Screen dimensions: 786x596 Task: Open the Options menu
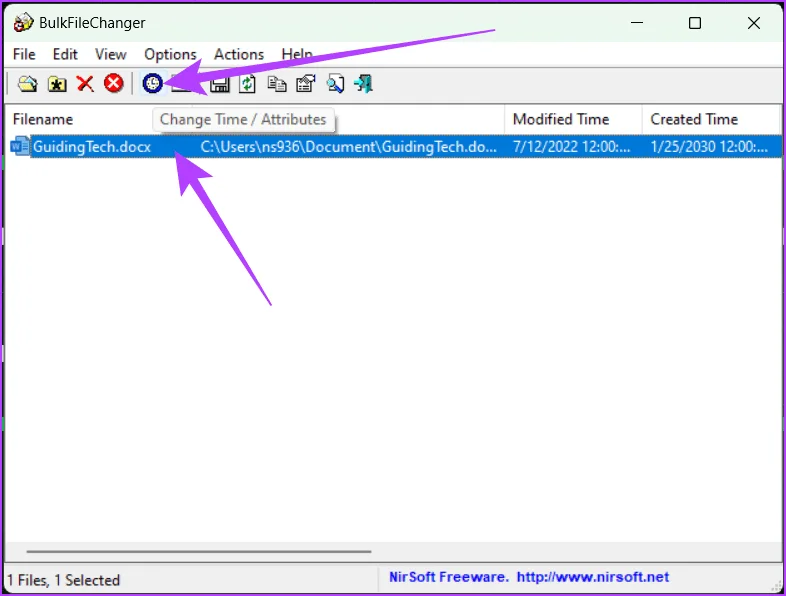(x=170, y=54)
